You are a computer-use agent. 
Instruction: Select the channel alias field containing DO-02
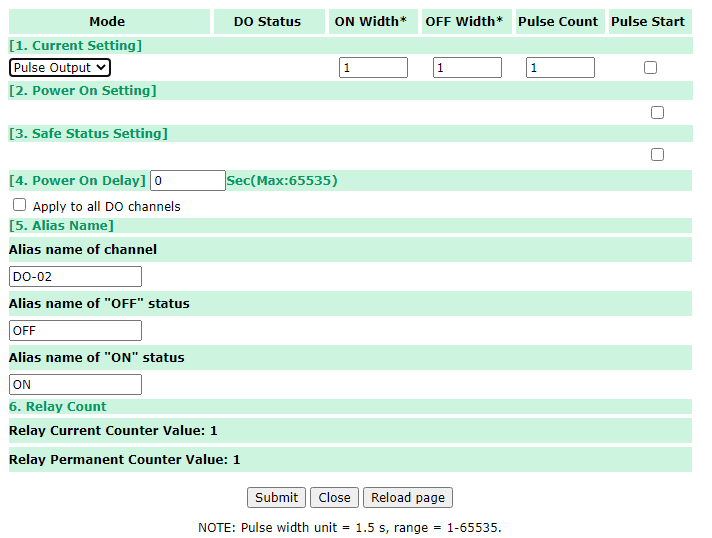pos(75,277)
